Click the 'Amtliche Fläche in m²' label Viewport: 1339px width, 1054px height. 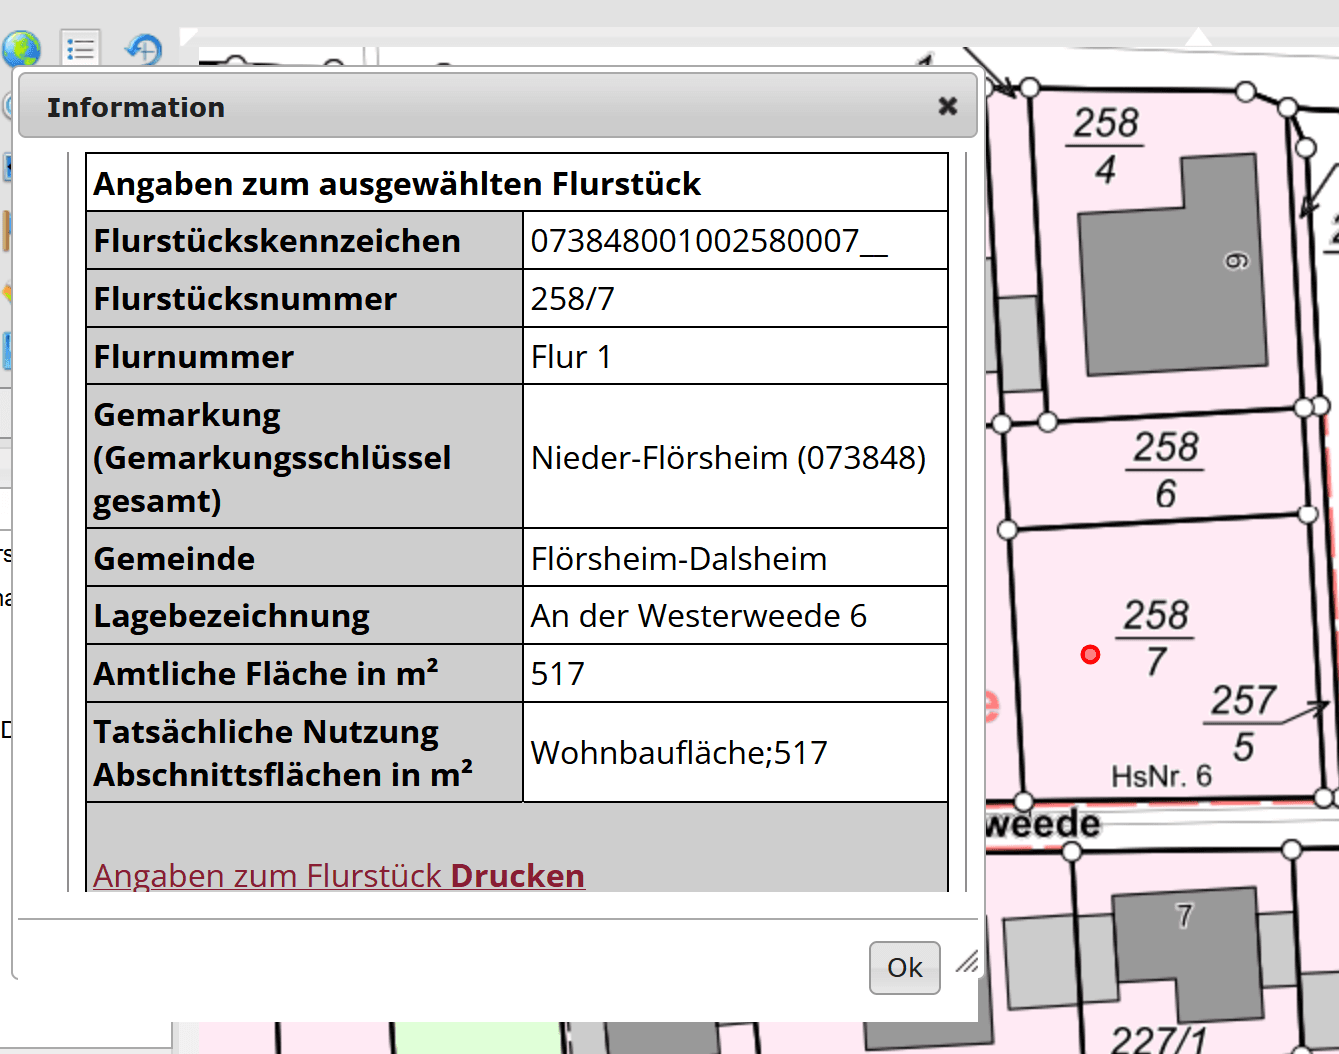coord(266,673)
